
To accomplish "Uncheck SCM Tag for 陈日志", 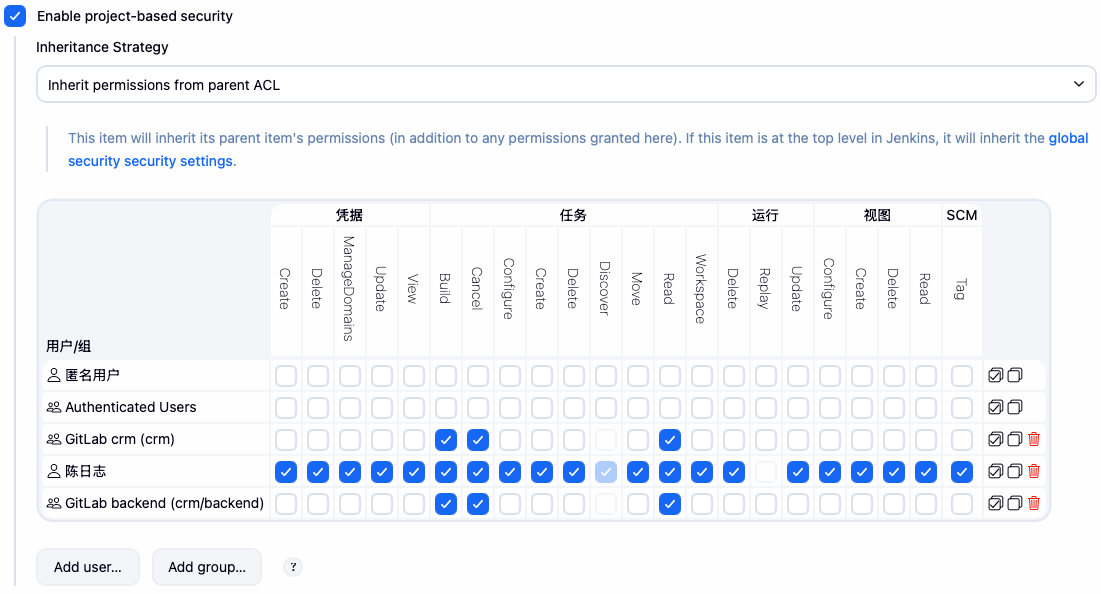I will [x=962, y=472].
